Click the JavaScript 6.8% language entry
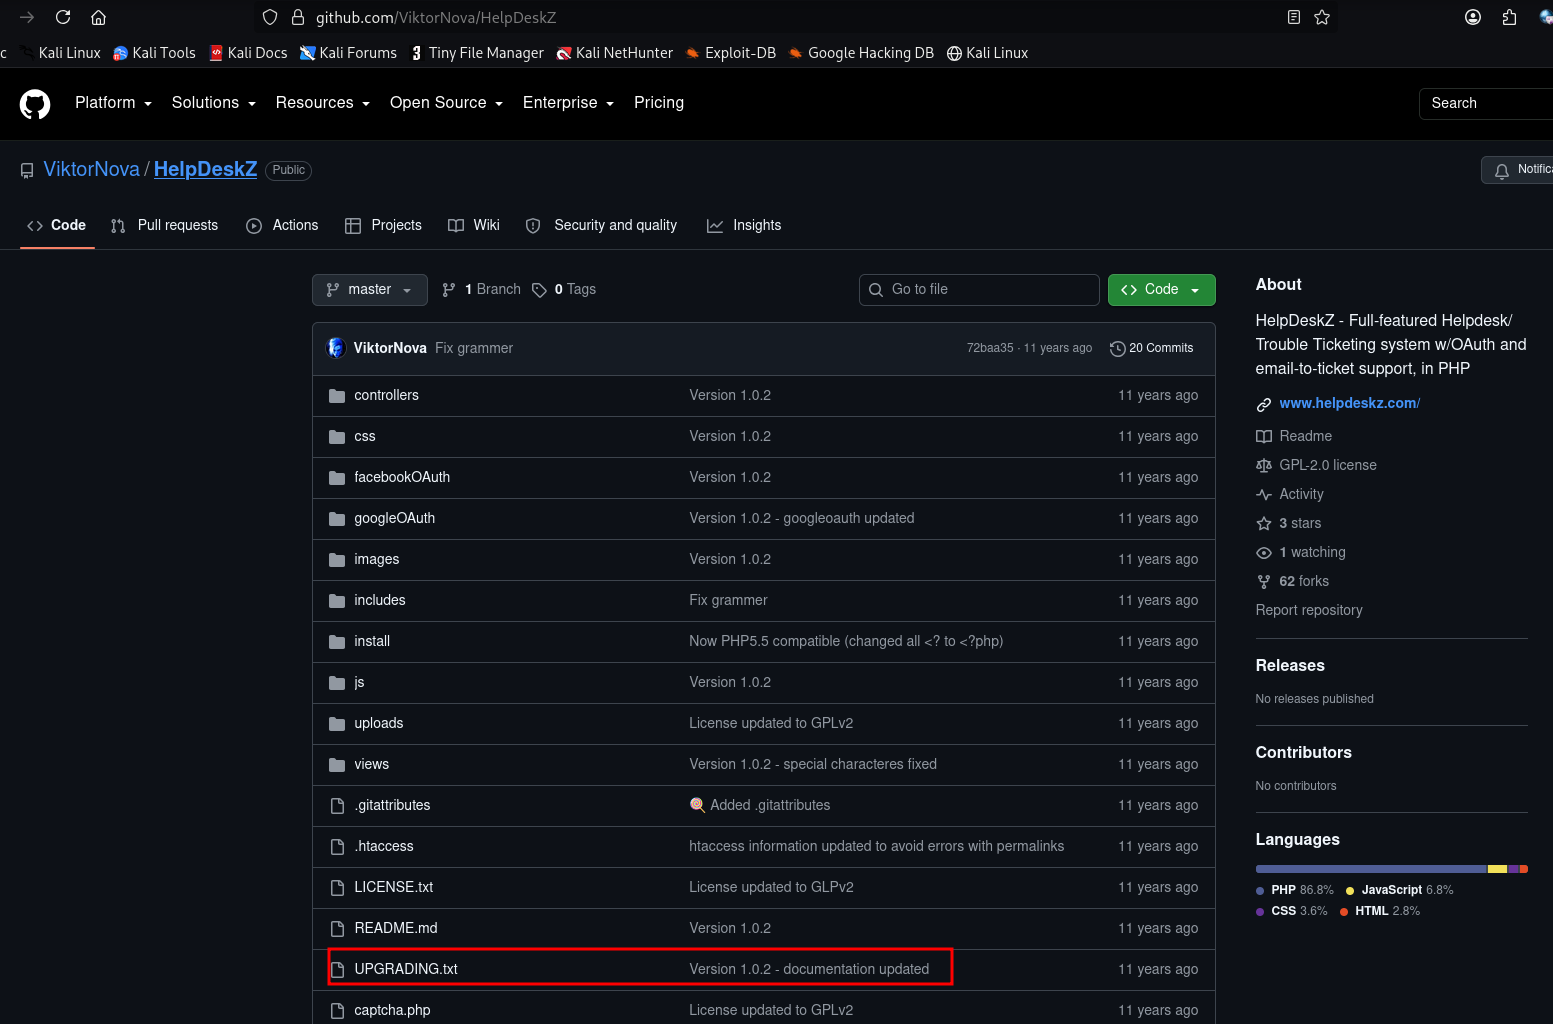Viewport: 1553px width, 1024px height. (1400, 891)
